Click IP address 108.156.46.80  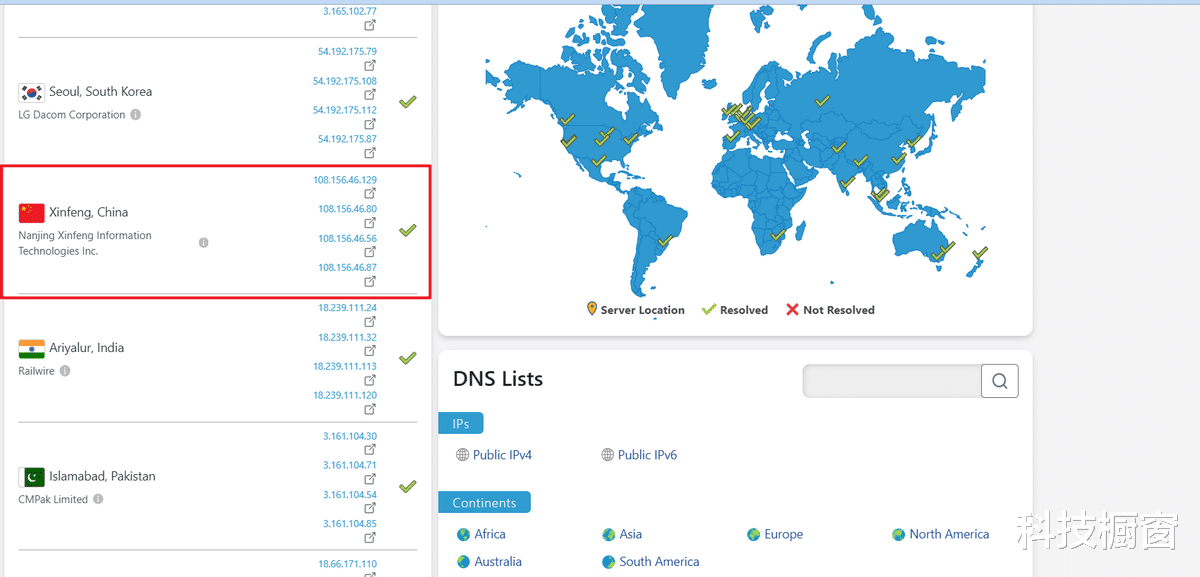coord(348,209)
